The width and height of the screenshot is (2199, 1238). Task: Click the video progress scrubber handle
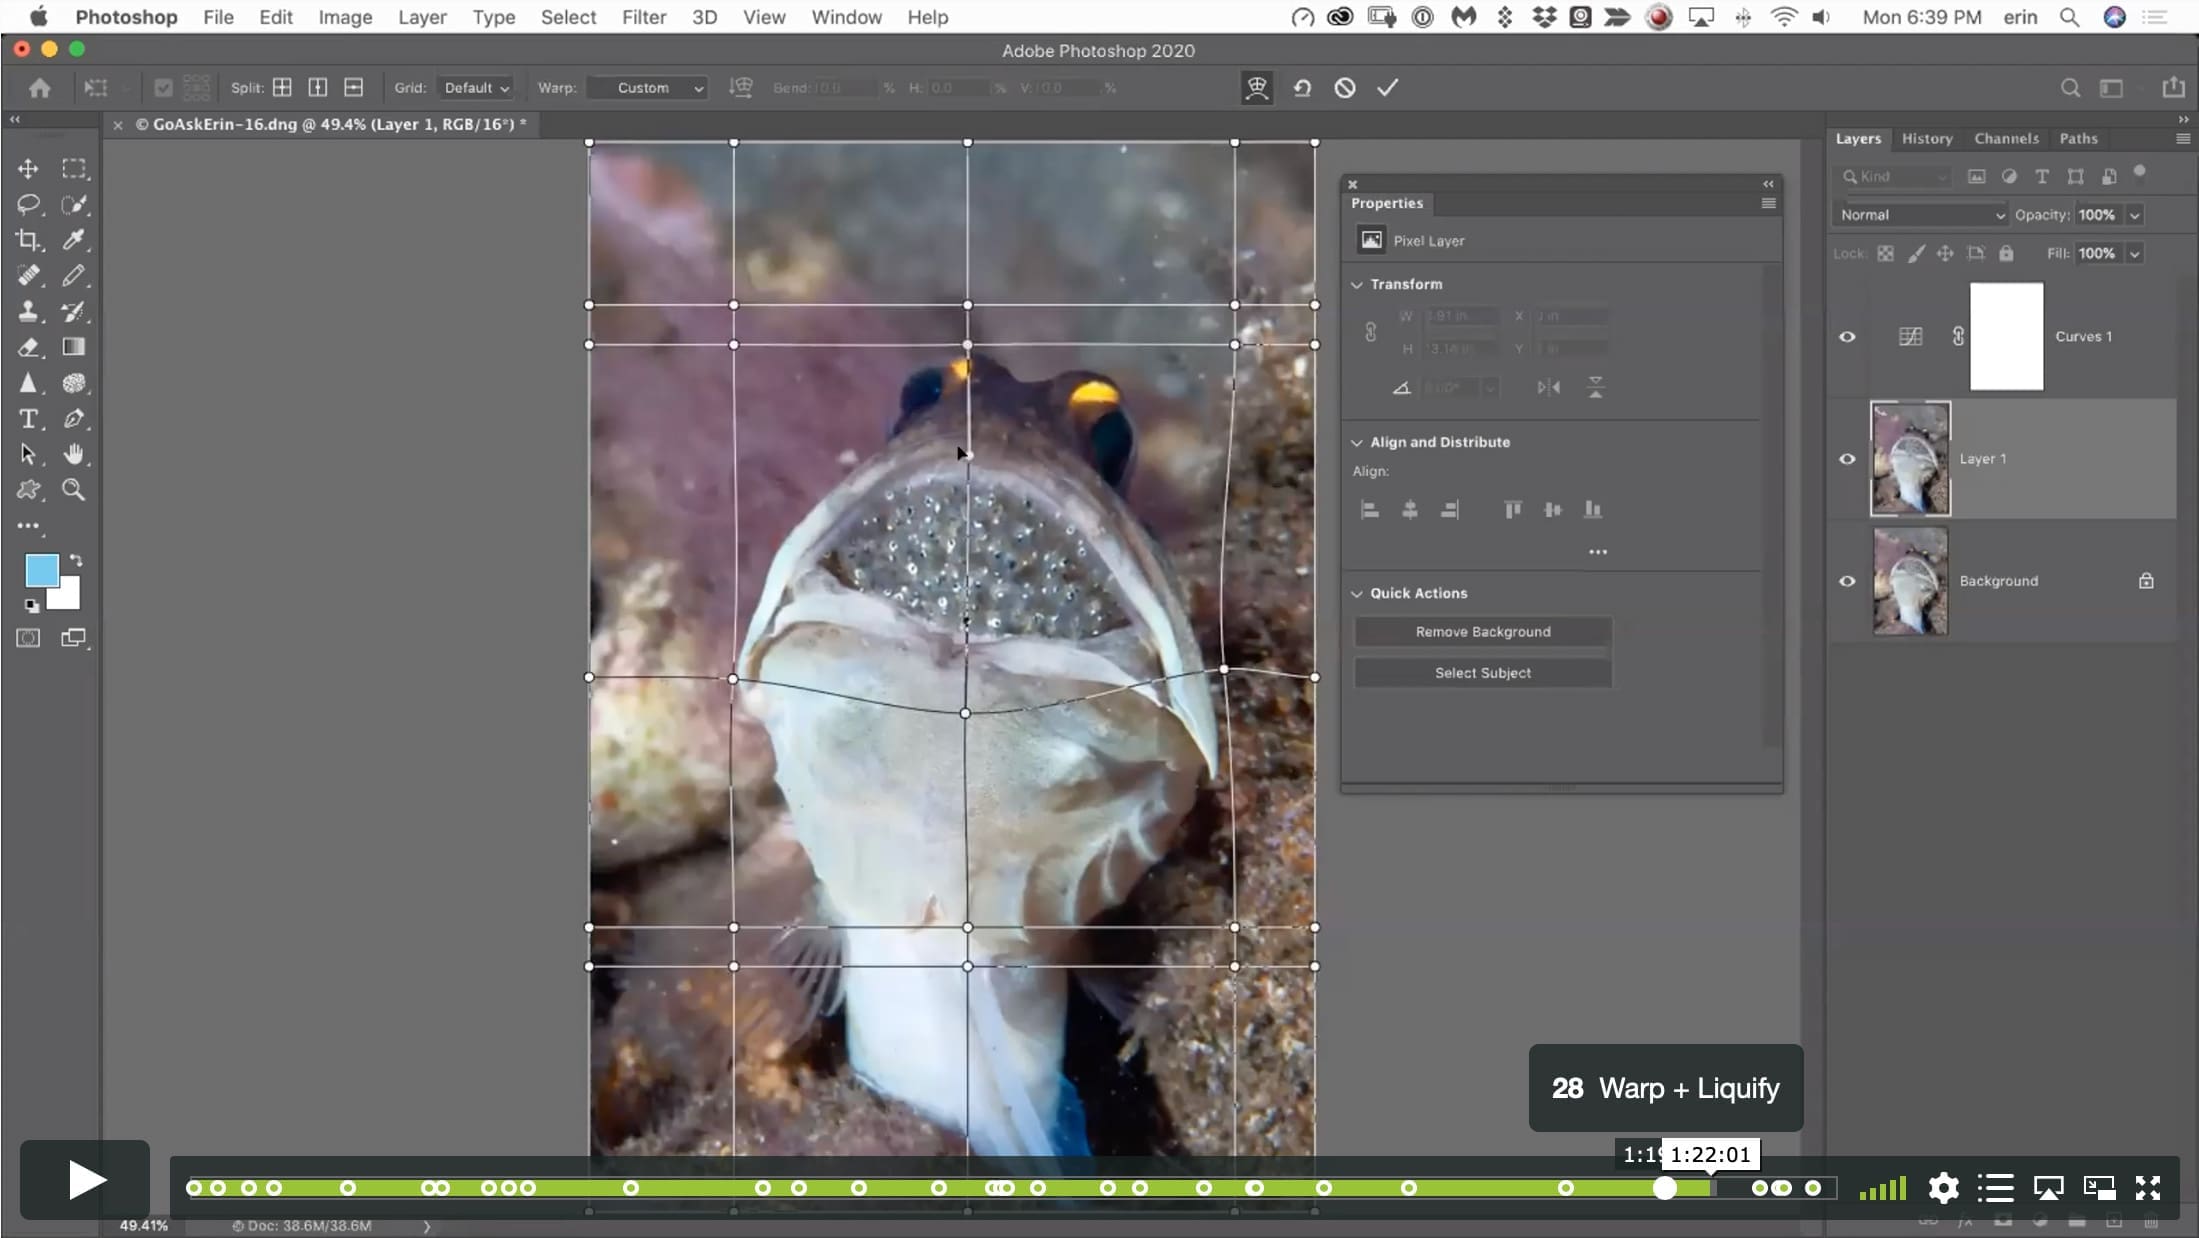coord(1664,1188)
